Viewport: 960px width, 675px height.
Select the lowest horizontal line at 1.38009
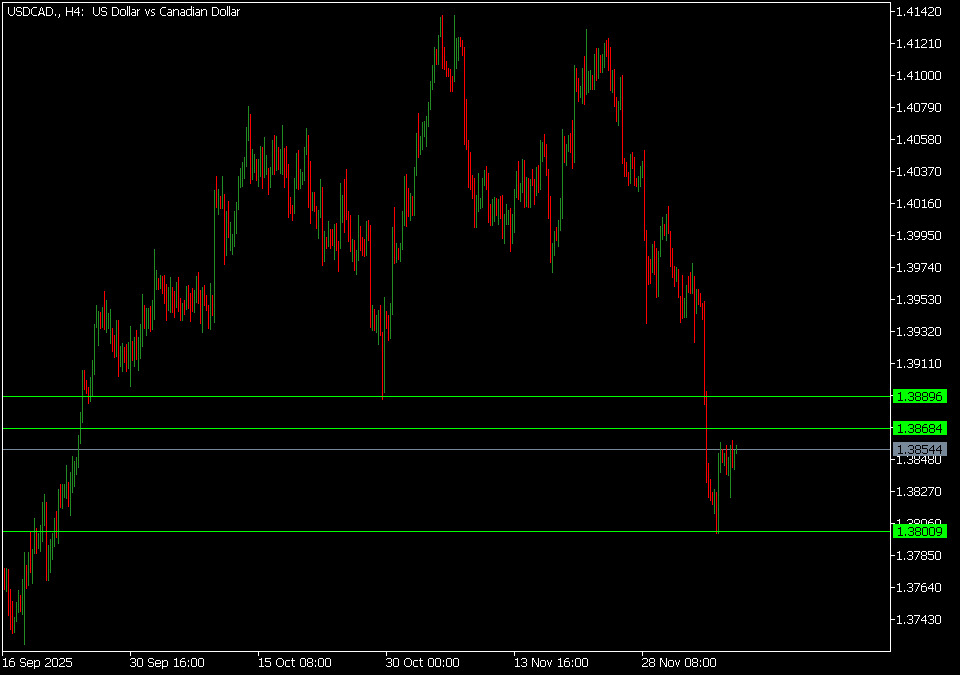pos(450,532)
